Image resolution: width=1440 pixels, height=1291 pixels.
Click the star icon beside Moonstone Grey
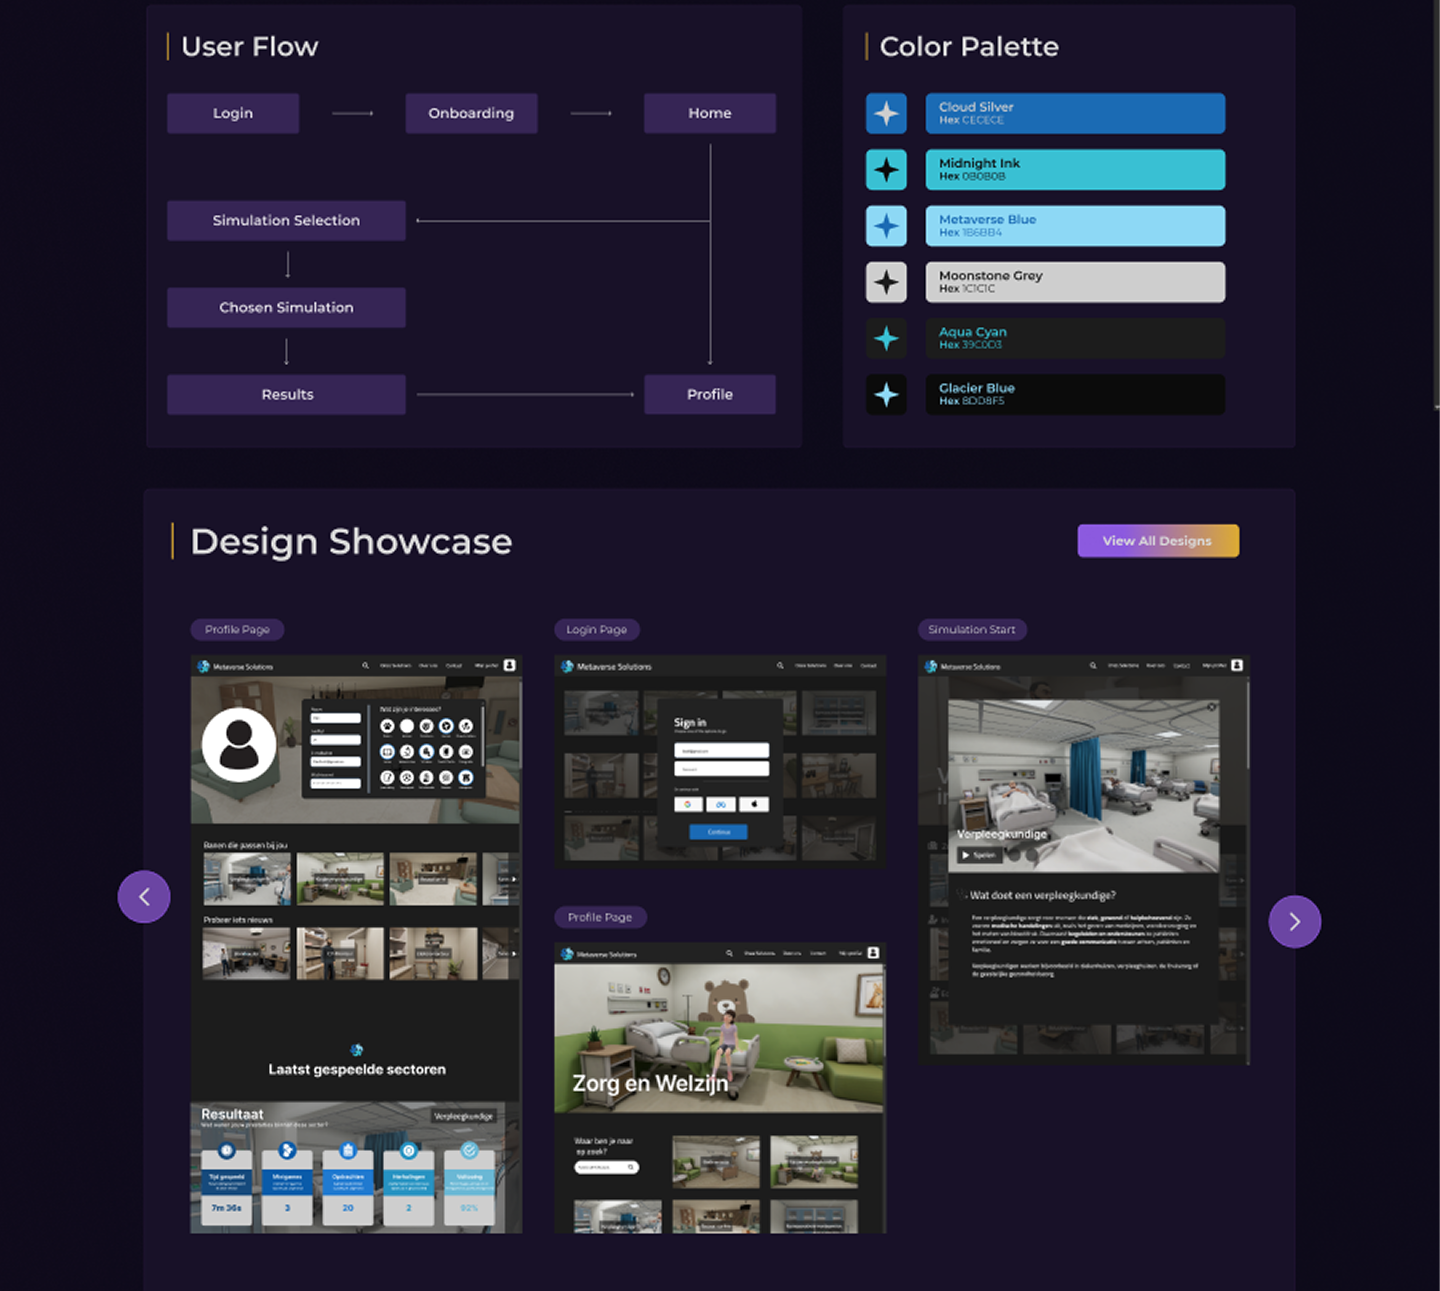click(x=886, y=282)
